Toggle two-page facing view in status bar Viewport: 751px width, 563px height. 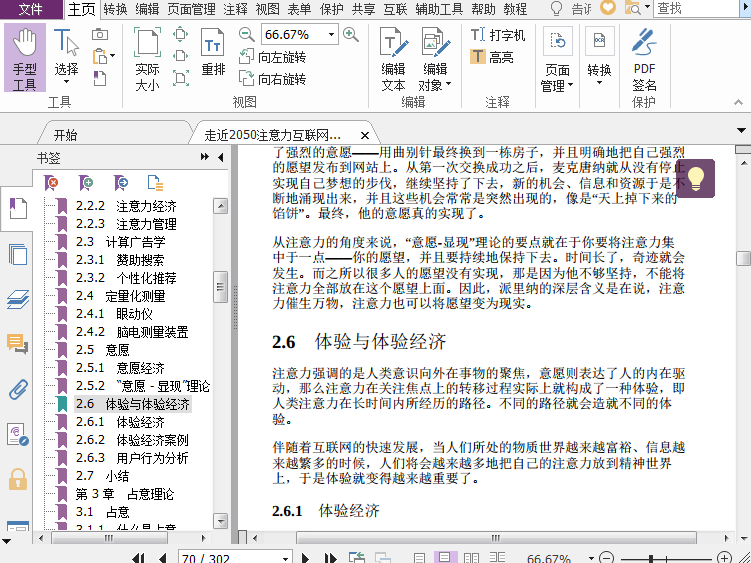point(472,558)
